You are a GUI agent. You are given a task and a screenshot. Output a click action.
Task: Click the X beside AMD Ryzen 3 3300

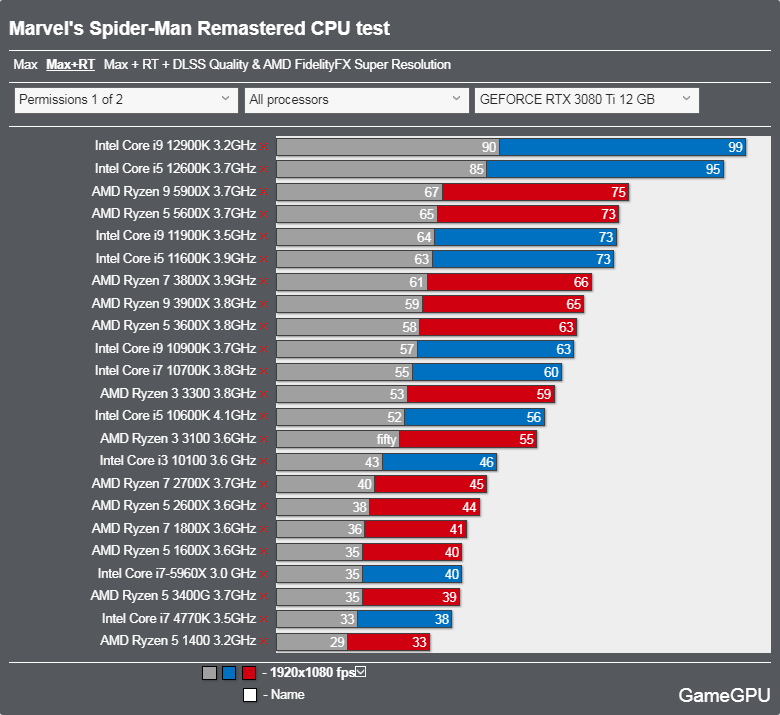(264, 395)
